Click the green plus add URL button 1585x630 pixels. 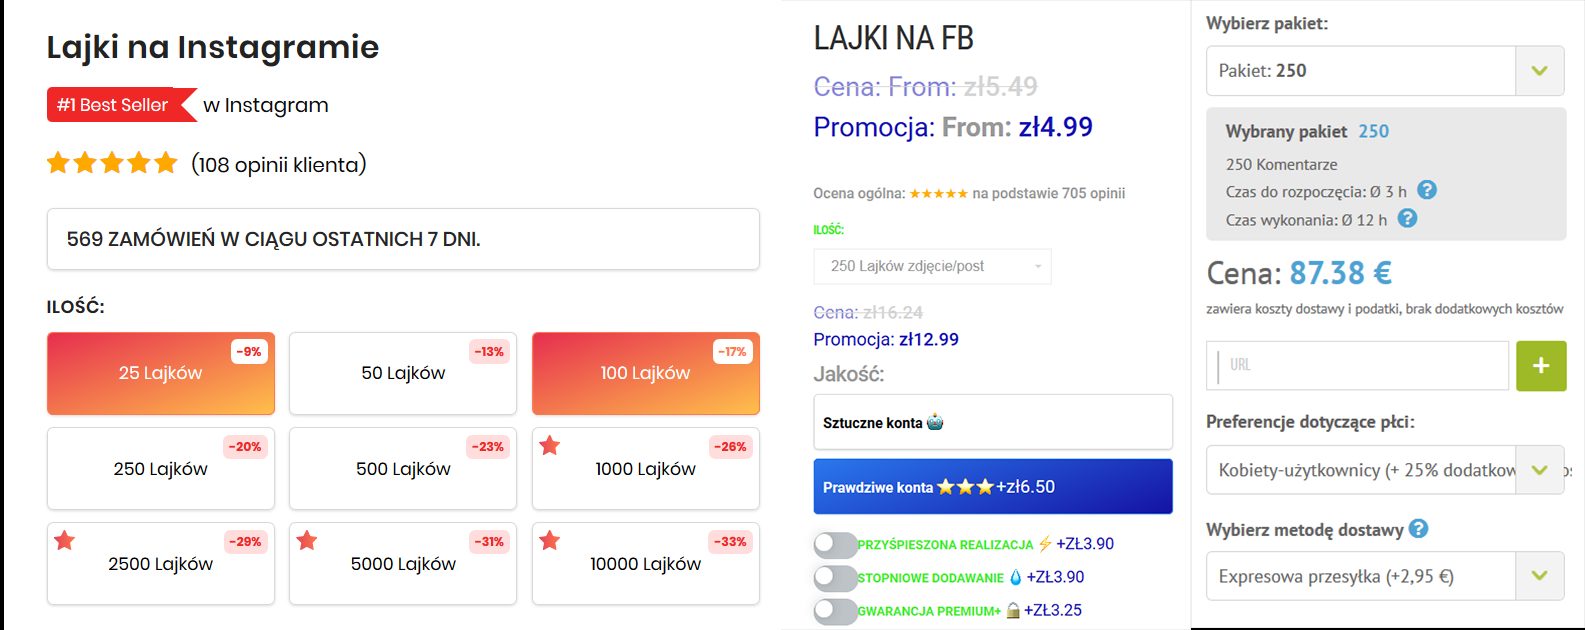(1541, 366)
